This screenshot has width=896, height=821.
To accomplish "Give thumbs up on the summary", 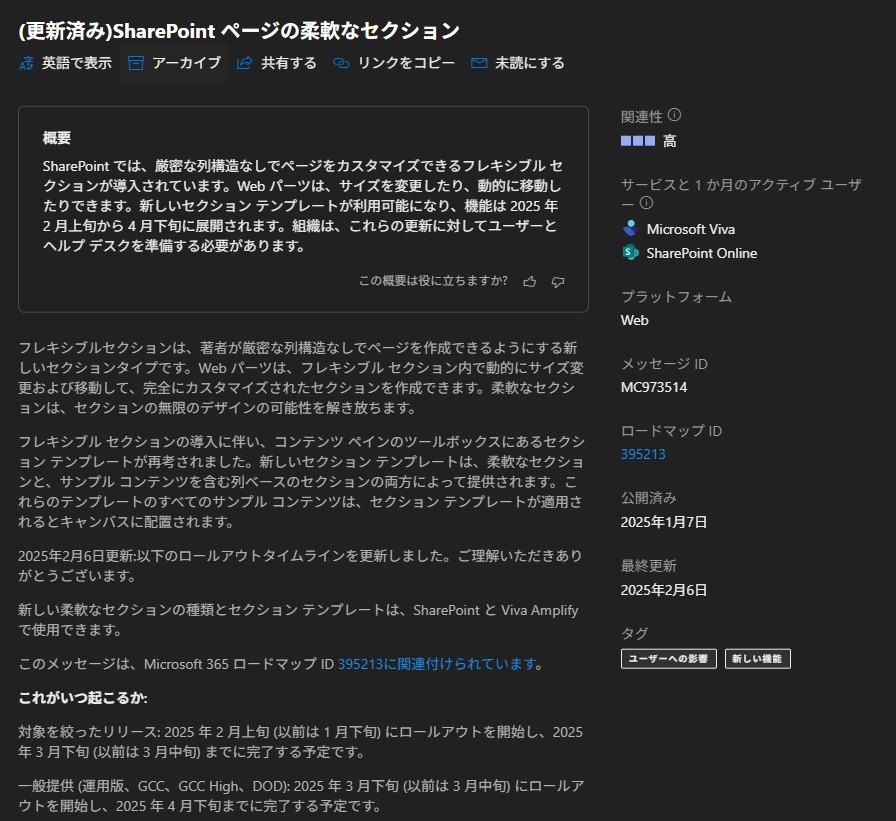I will (x=530, y=282).
